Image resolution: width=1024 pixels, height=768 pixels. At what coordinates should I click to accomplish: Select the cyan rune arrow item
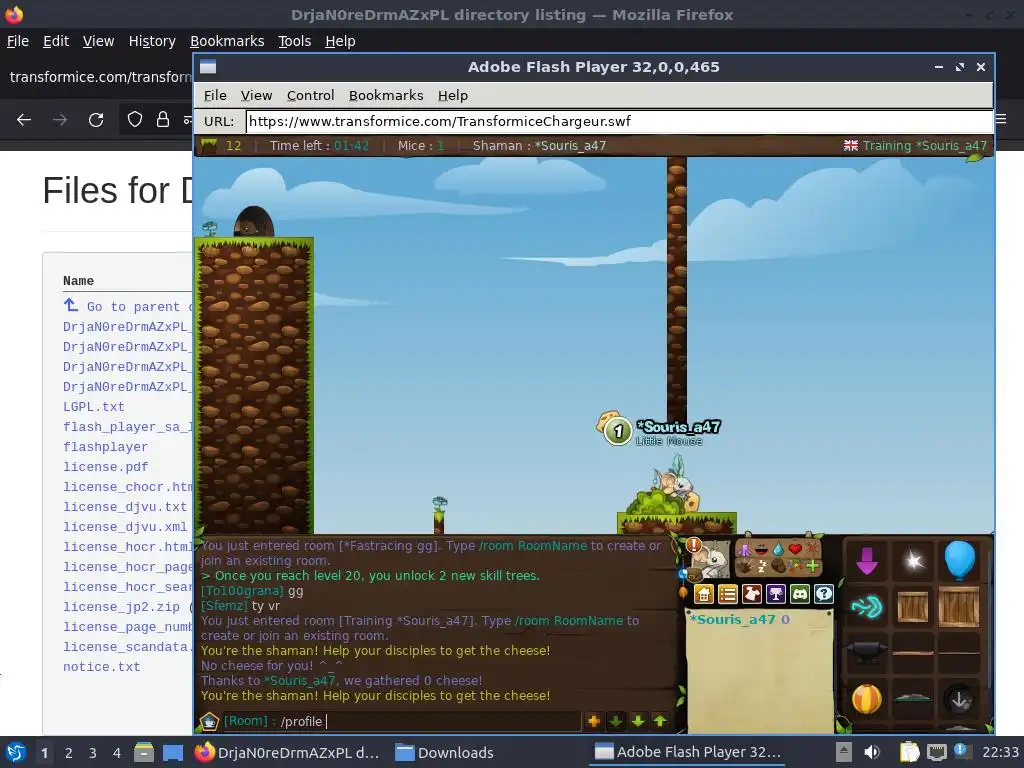tap(867, 607)
